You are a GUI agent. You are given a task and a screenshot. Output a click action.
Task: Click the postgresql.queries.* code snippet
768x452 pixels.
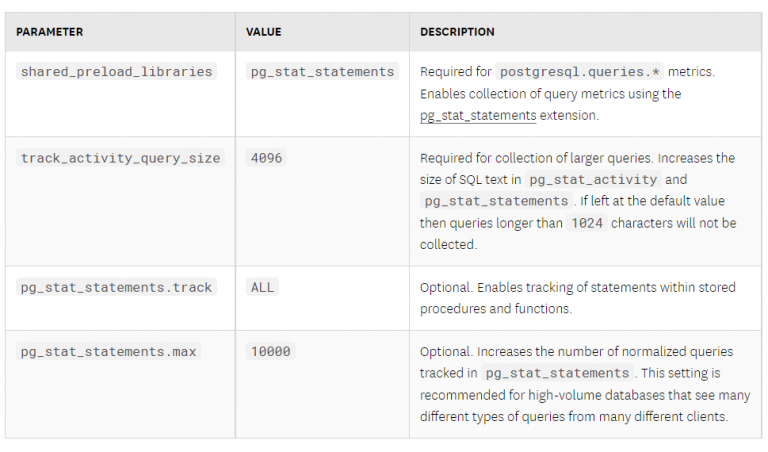click(578, 72)
